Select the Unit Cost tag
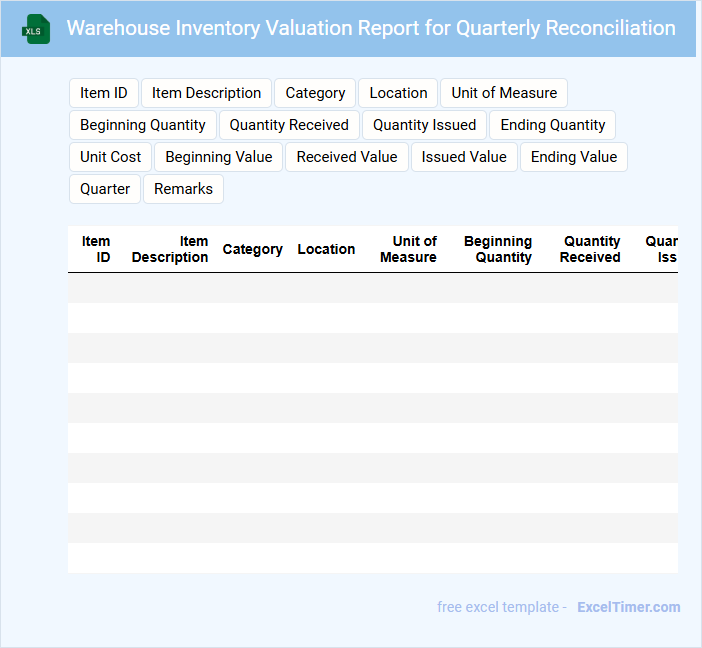Image resolution: width=702 pixels, height=648 pixels. (111, 157)
